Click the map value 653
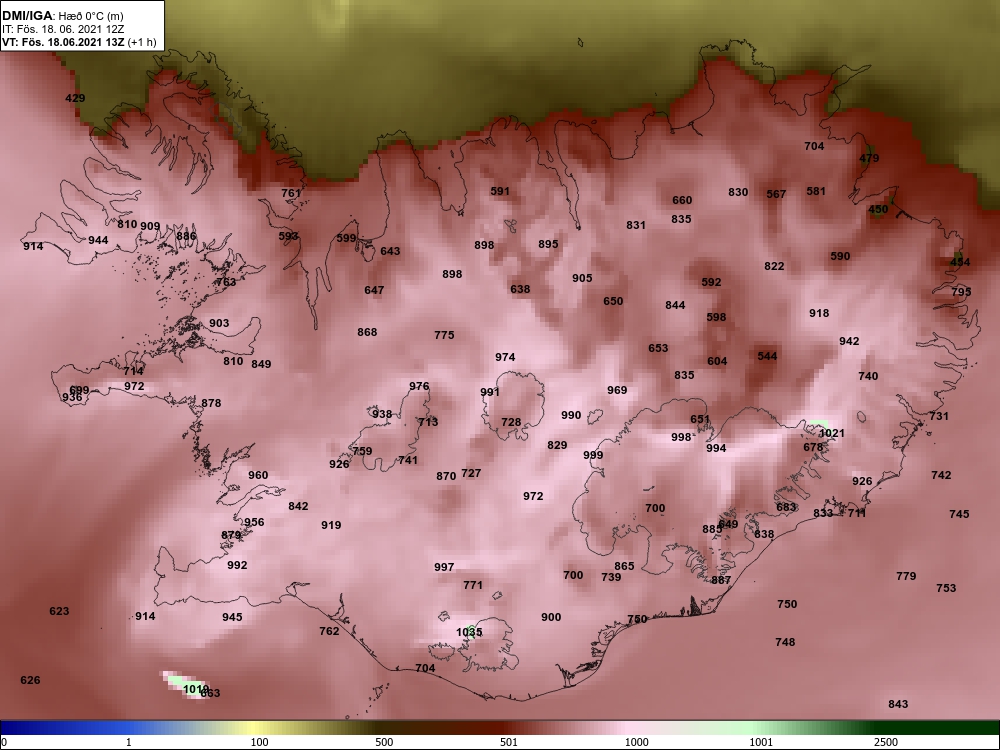 click(x=658, y=348)
